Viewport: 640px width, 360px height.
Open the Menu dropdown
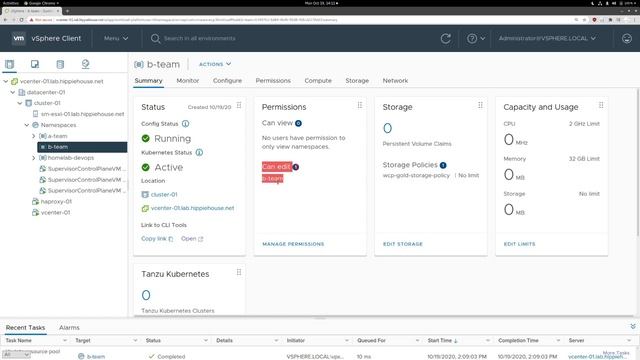tap(116, 38)
